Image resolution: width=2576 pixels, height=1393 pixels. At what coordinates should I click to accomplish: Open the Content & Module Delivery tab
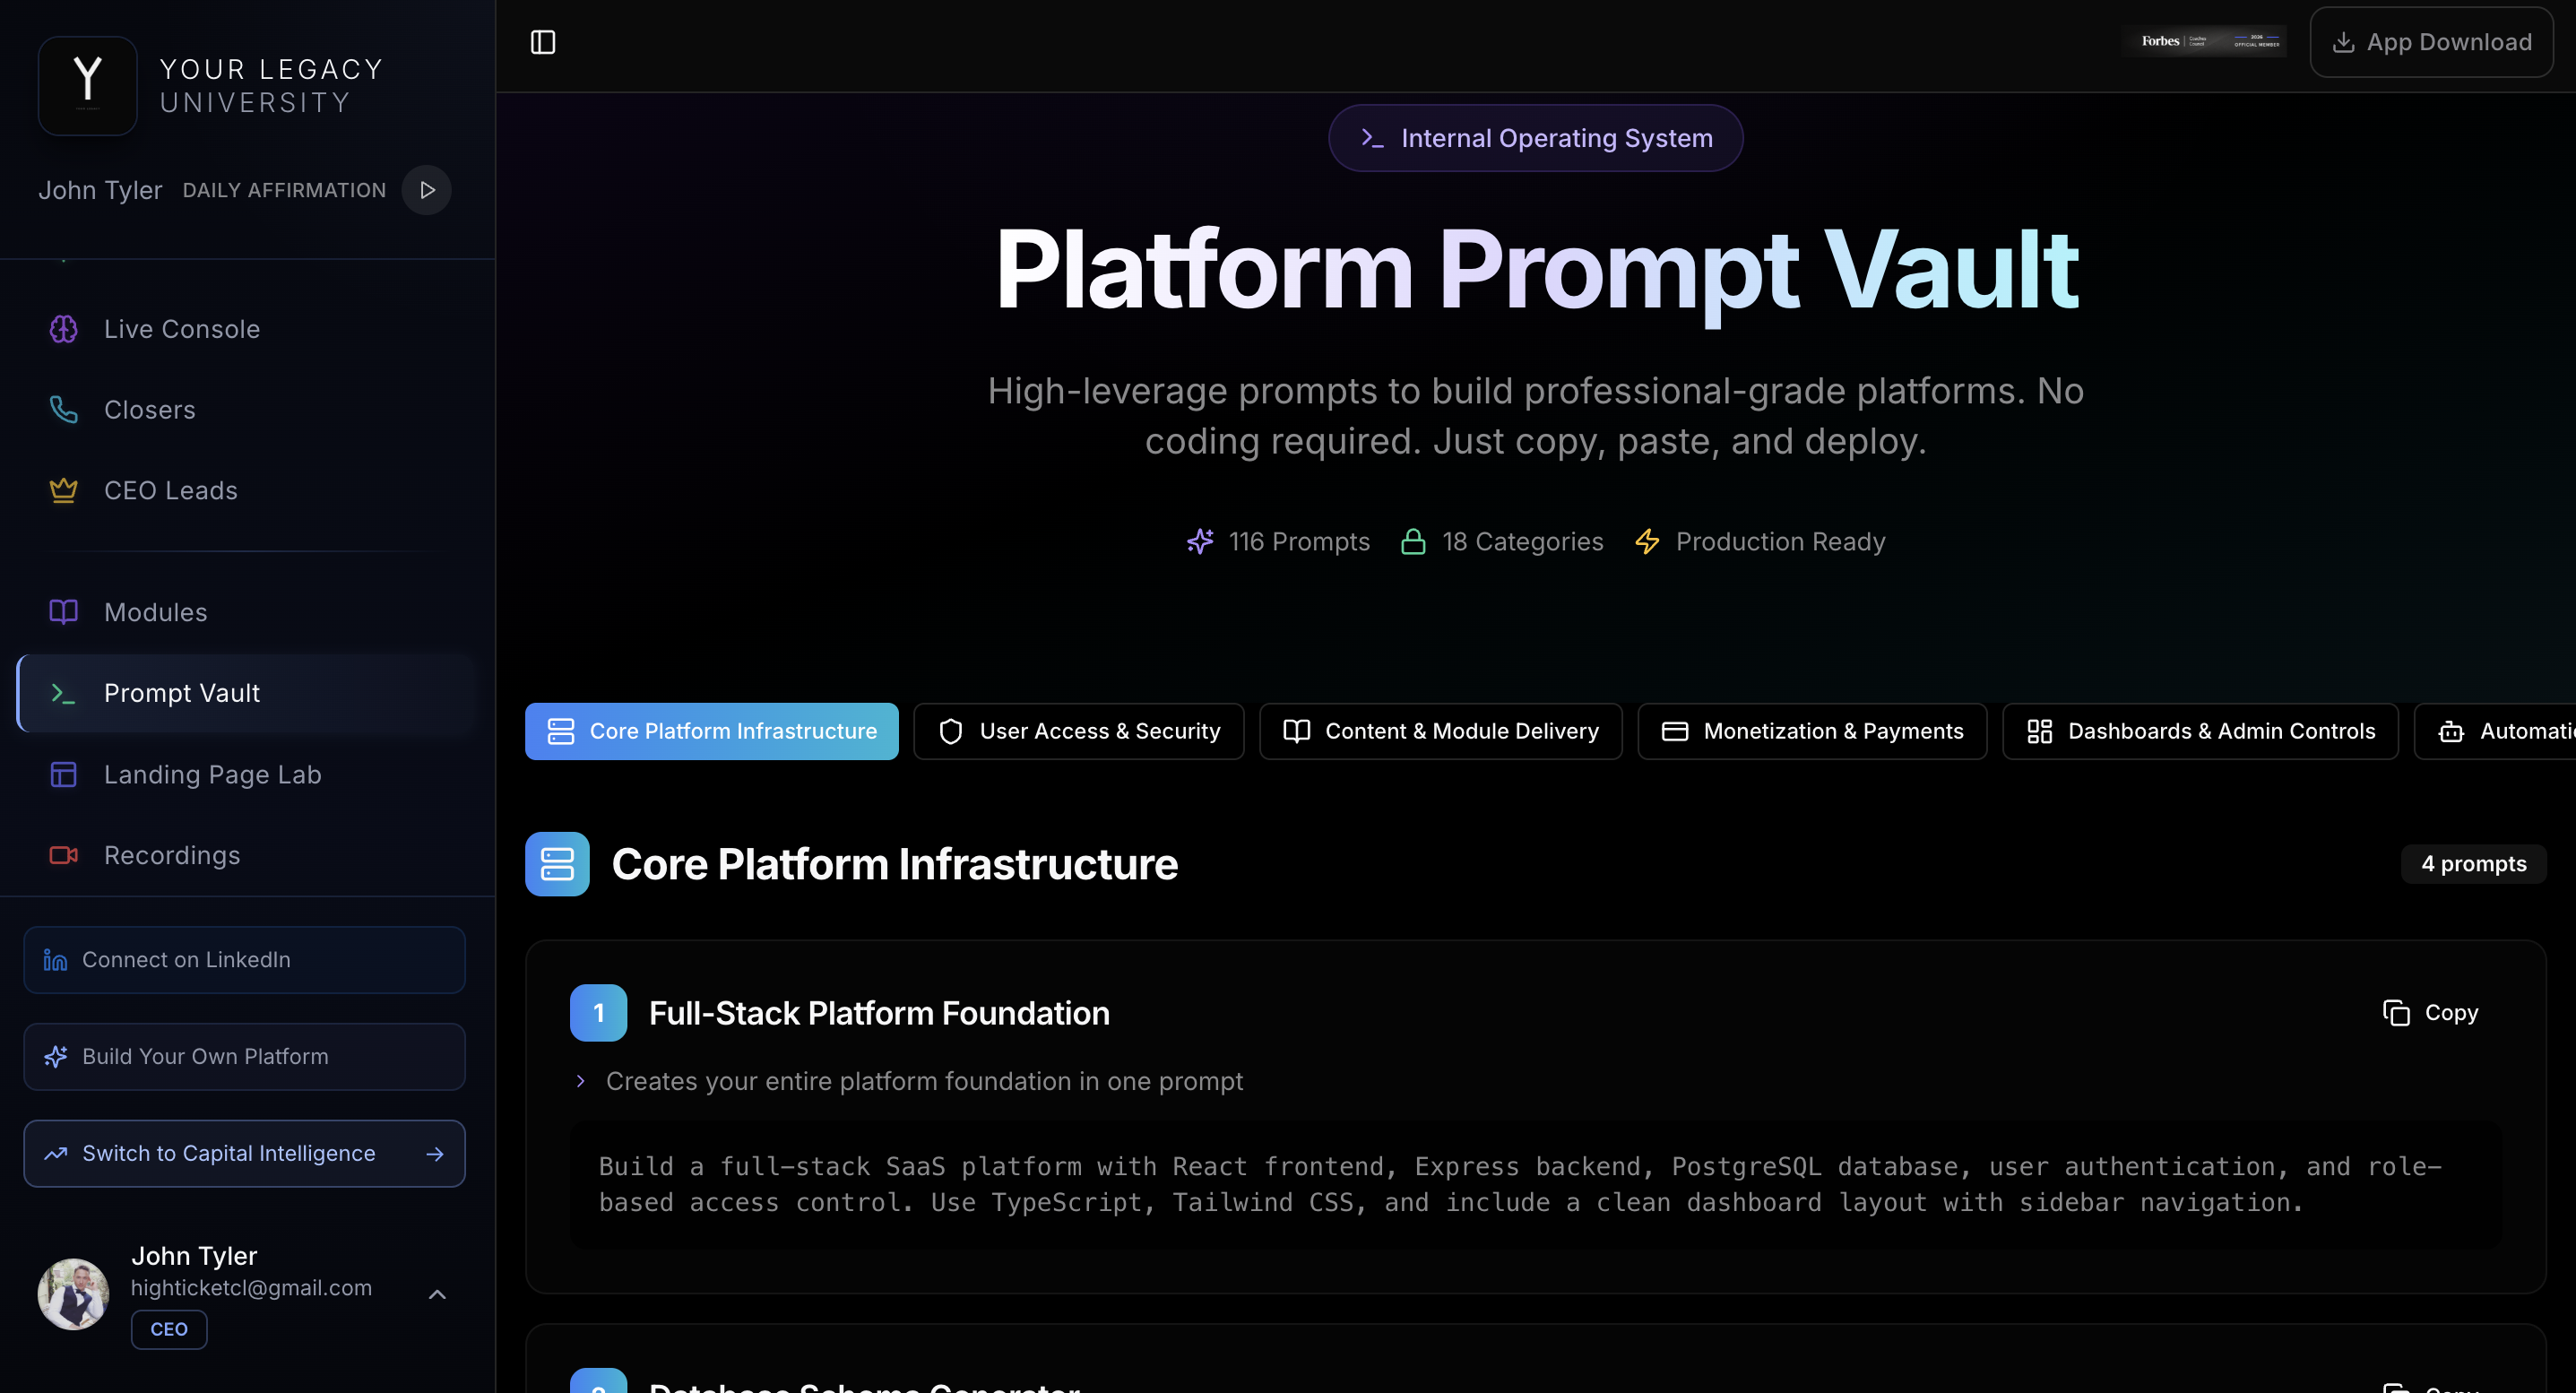pyautogui.click(x=1440, y=731)
